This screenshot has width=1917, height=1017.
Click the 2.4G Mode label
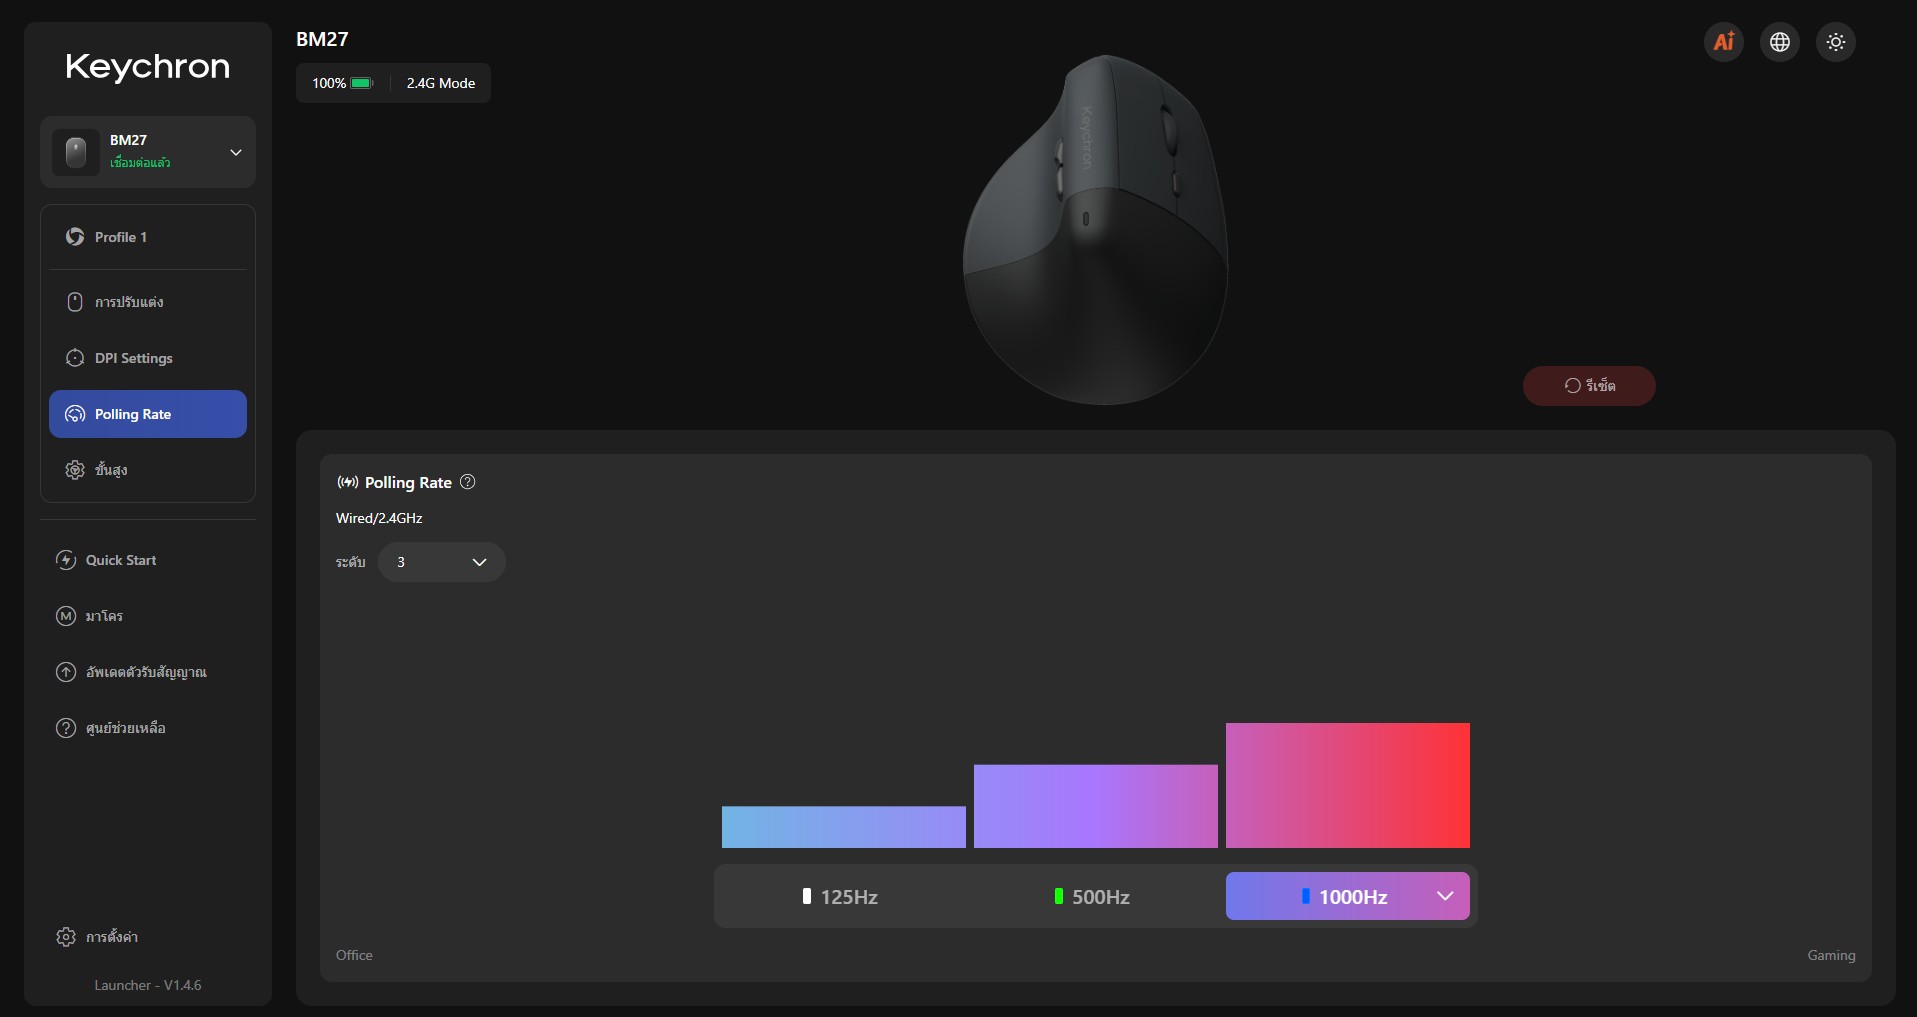[441, 83]
